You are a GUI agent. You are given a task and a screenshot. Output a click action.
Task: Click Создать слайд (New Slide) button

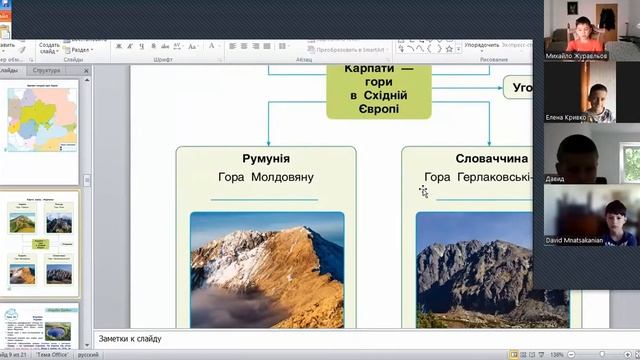pyautogui.click(x=49, y=48)
